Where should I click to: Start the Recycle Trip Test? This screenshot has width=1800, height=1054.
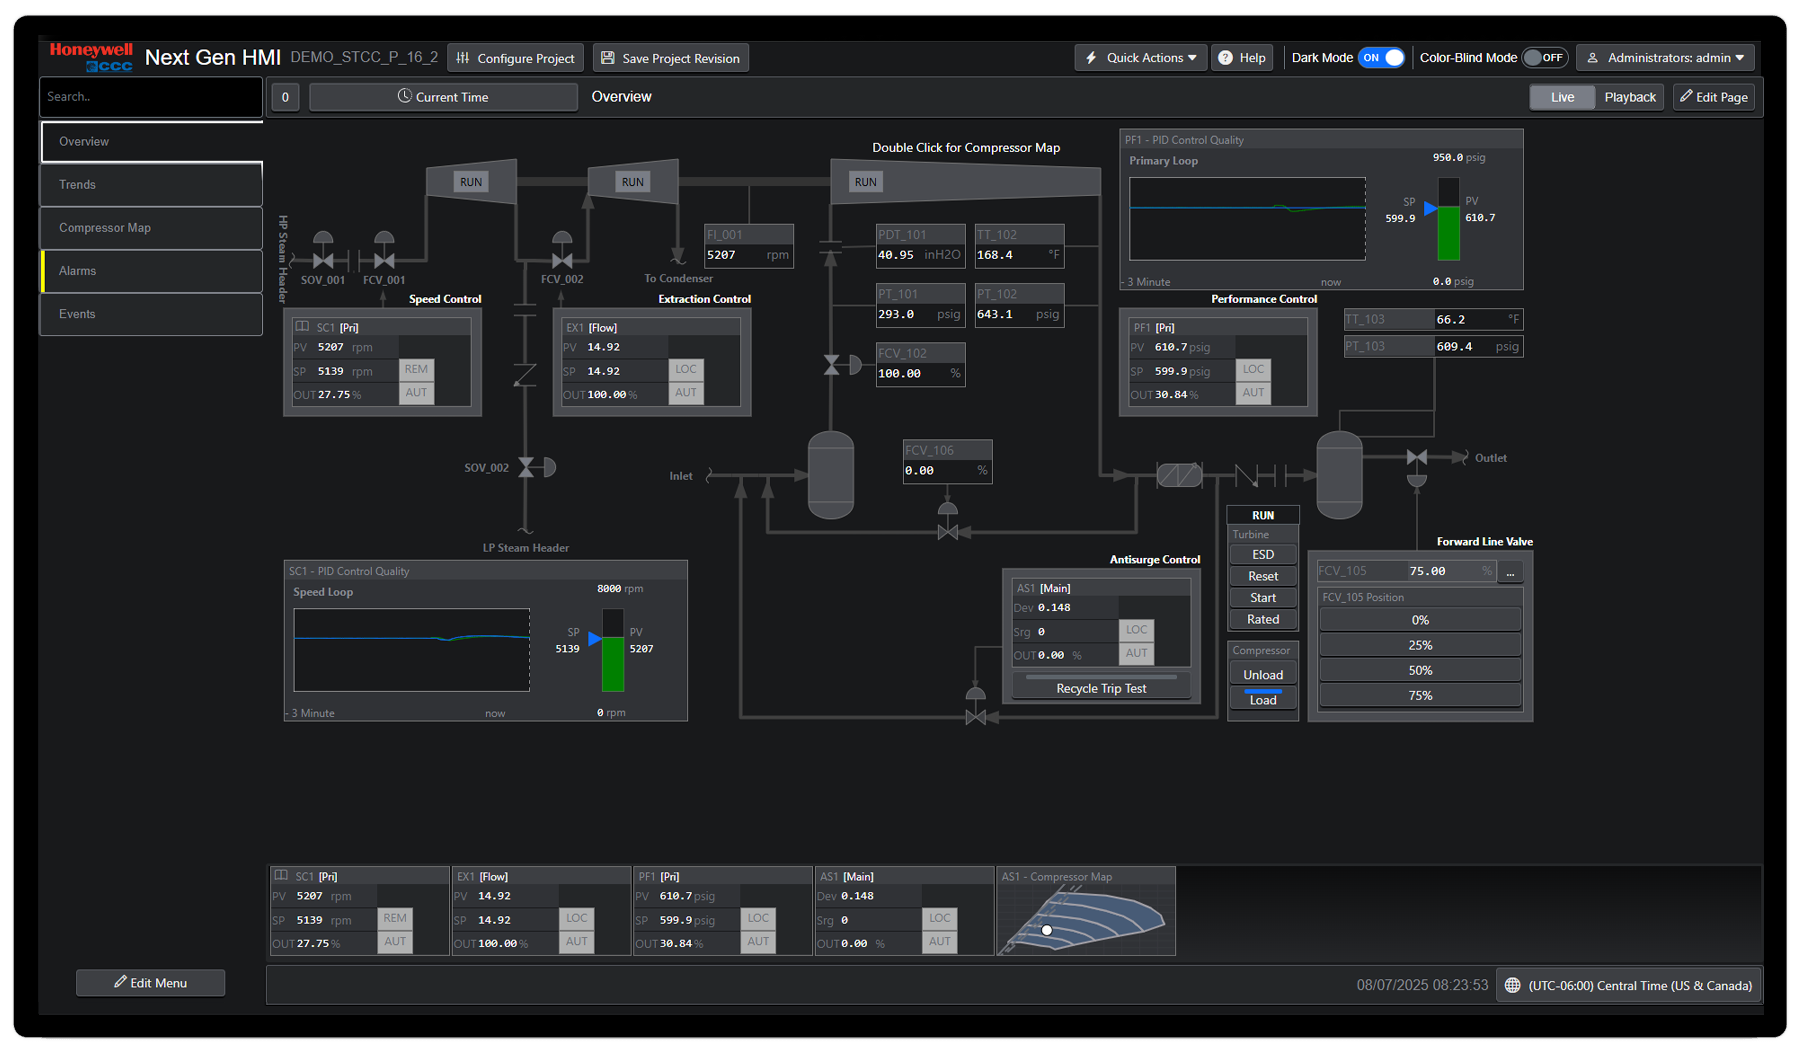[x=1100, y=688]
